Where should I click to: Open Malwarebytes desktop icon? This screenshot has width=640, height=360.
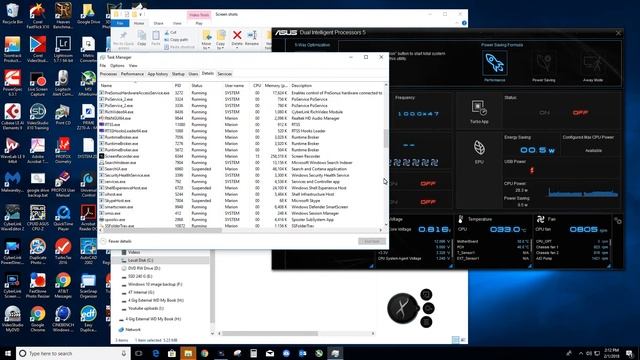pyautogui.click(x=12, y=182)
